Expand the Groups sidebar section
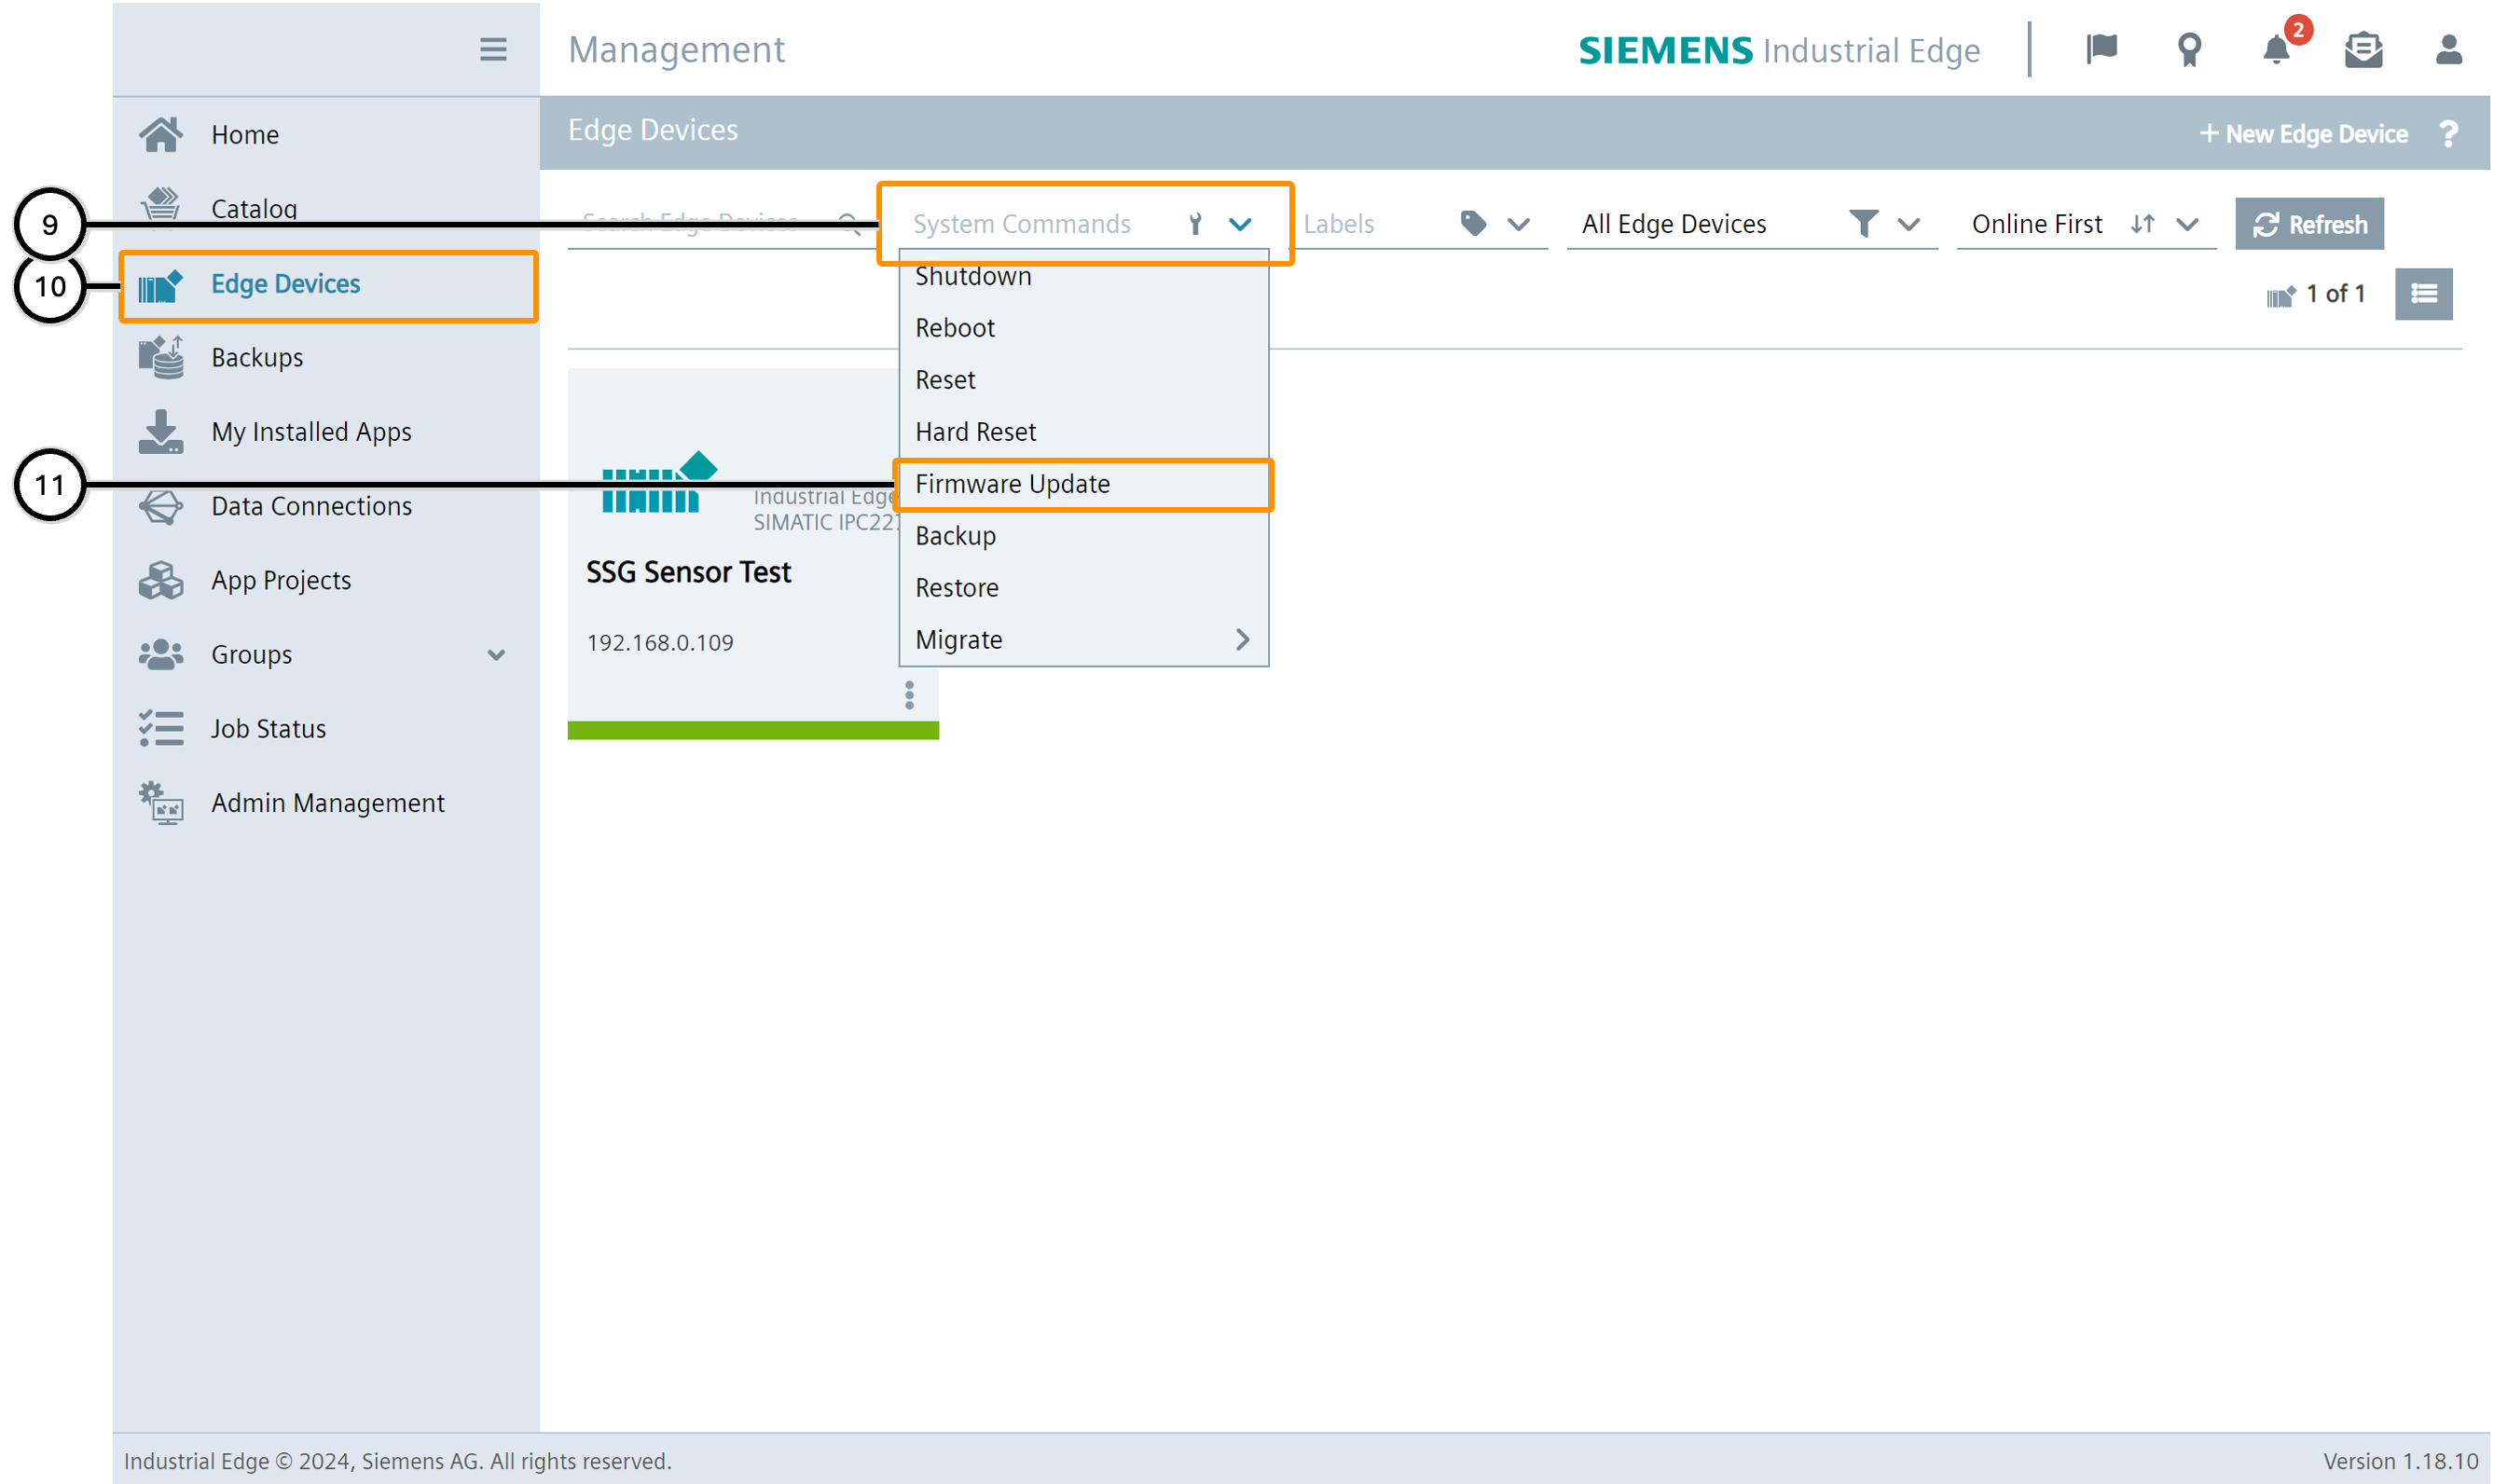 [496, 655]
